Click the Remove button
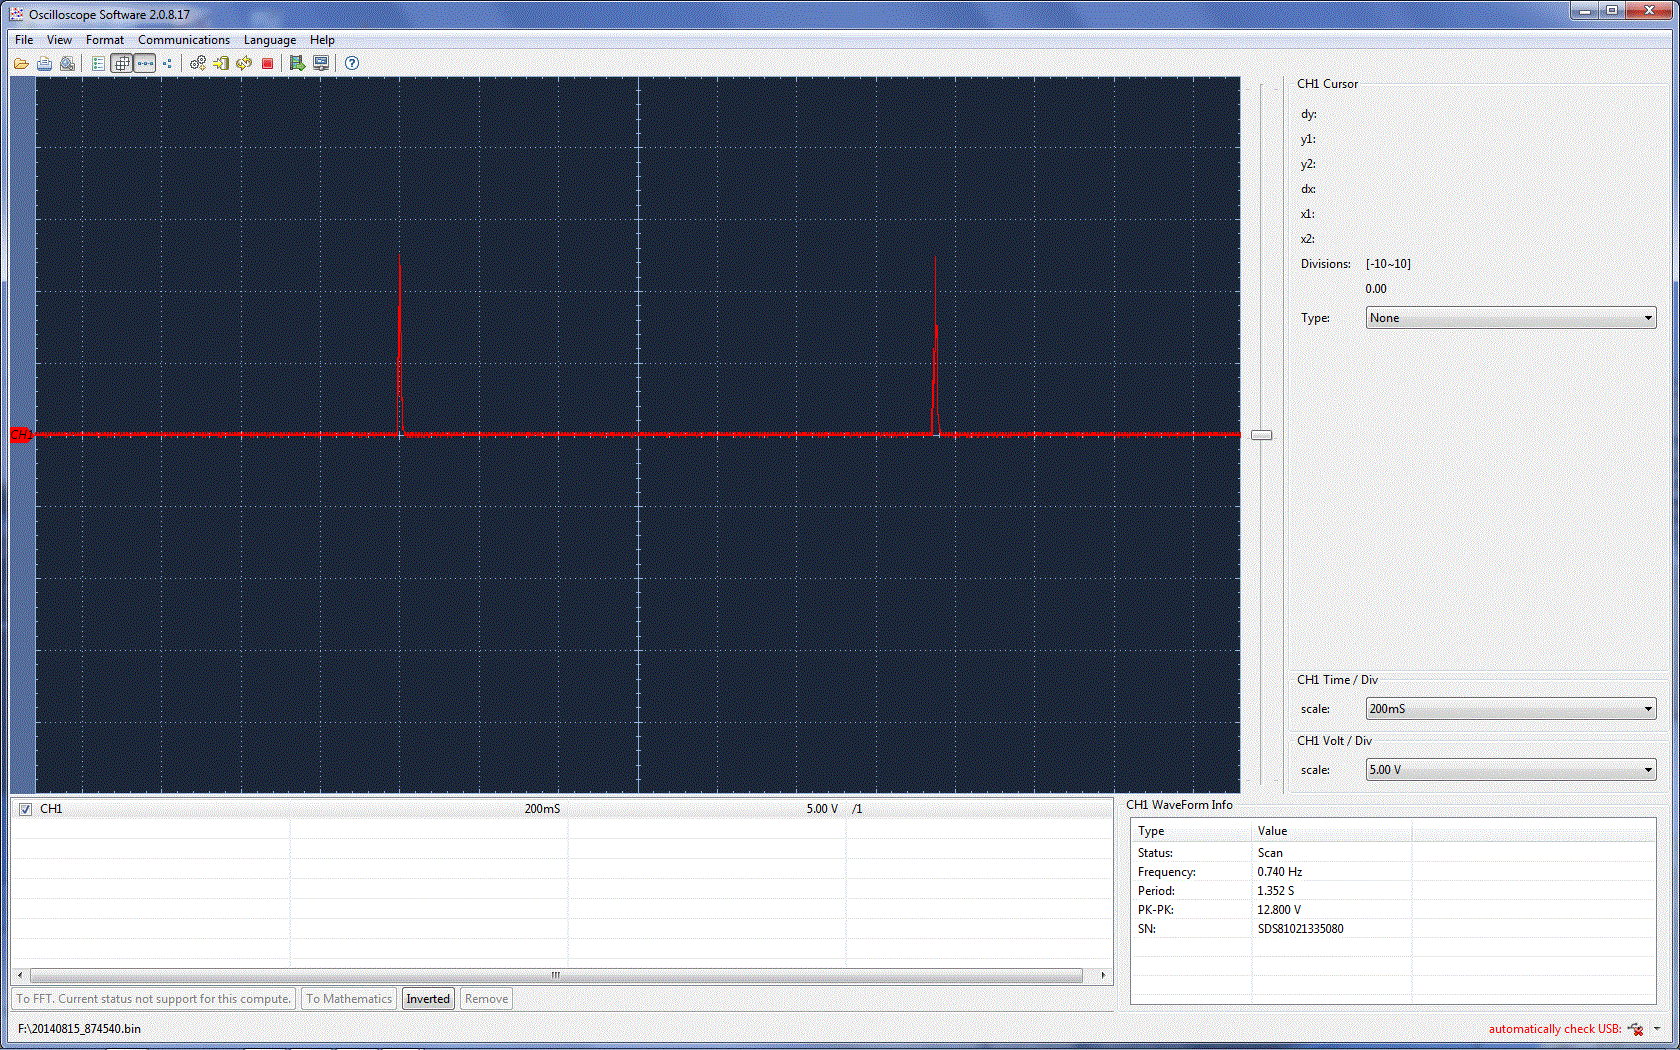This screenshot has width=1680, height=1050. (x=487, y=999)
